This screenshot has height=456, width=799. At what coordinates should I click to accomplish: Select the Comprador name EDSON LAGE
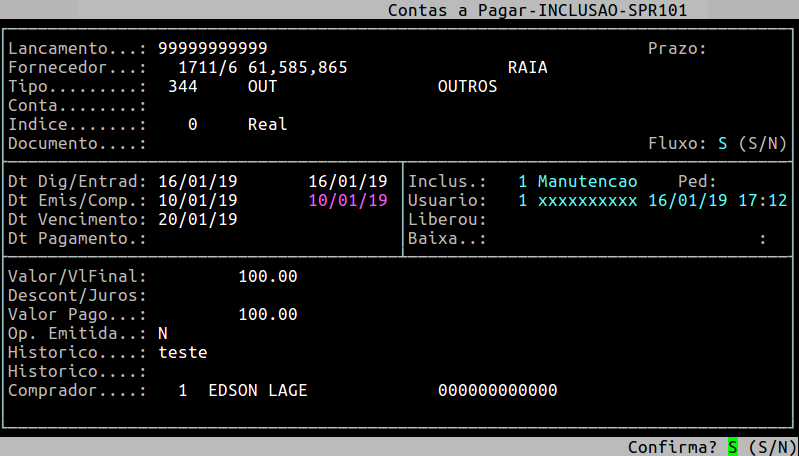[257, 390]
